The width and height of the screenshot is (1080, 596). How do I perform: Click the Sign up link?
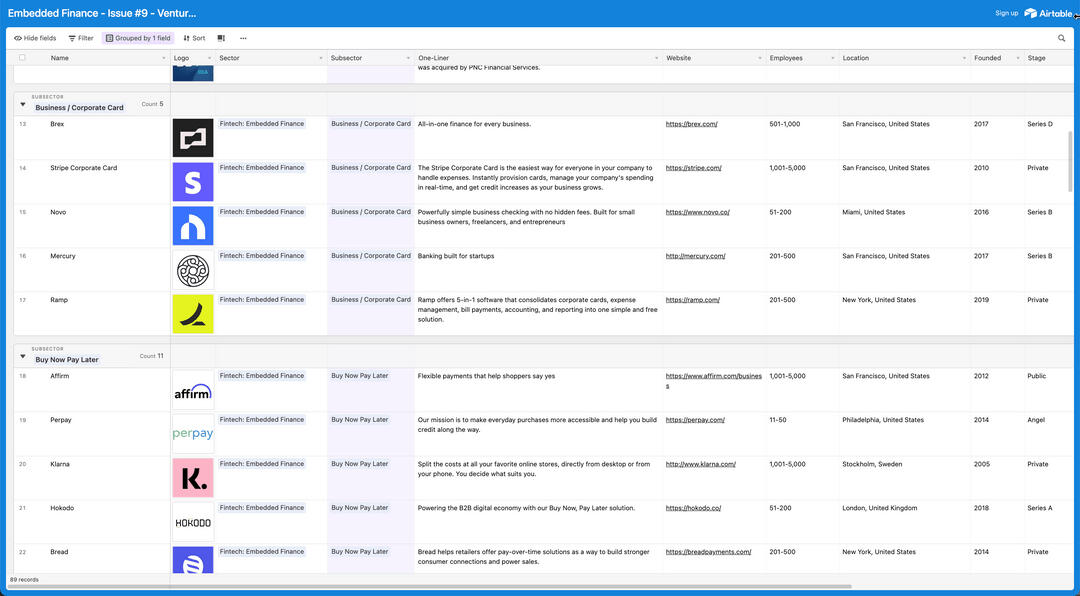(x=1006, y=13)
